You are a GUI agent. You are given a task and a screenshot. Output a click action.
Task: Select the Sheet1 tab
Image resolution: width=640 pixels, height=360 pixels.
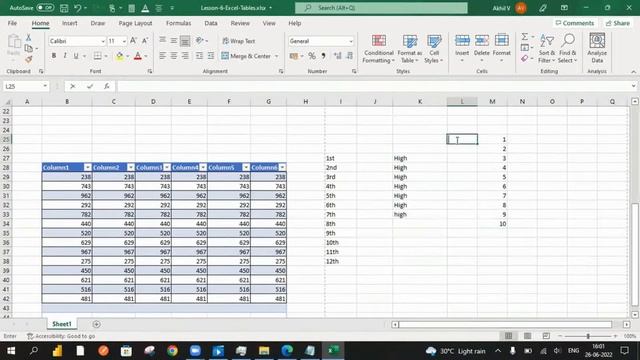click(x=62, y=324)
